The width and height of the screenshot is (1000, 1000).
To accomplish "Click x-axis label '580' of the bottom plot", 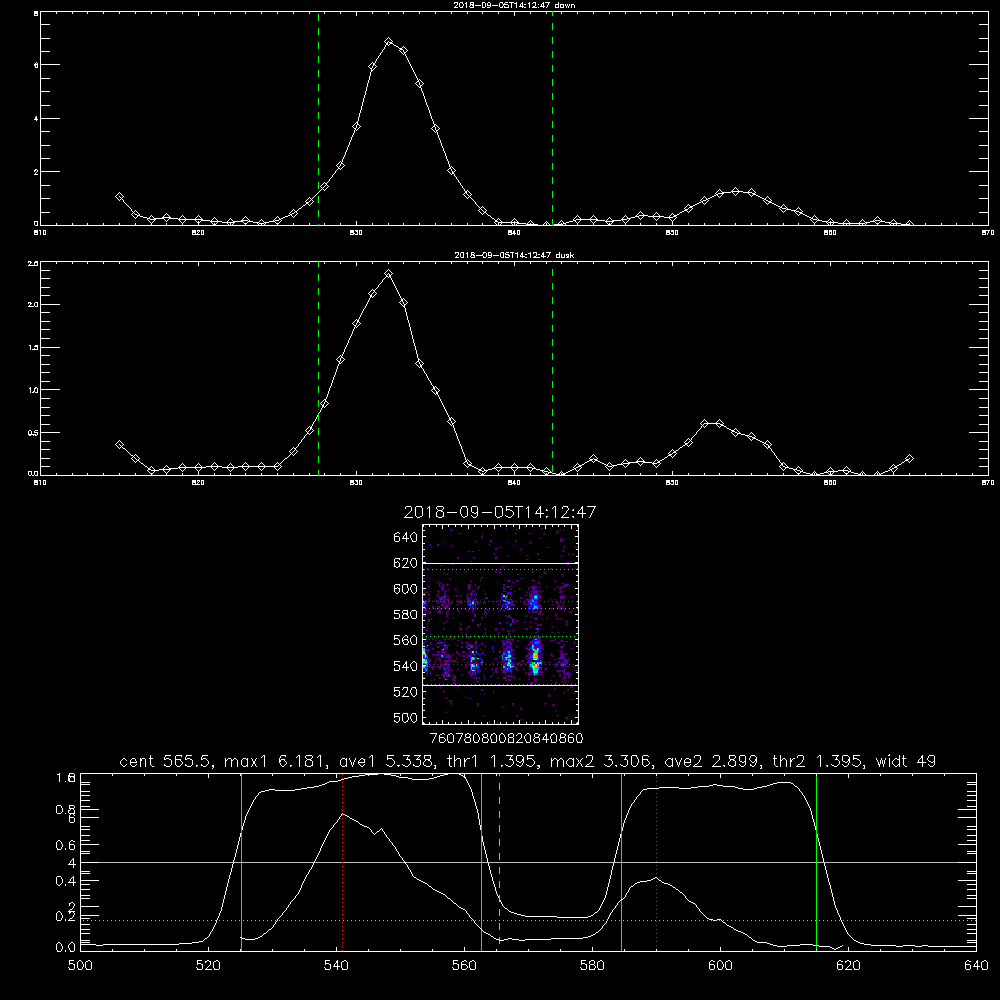I will 592,966.
